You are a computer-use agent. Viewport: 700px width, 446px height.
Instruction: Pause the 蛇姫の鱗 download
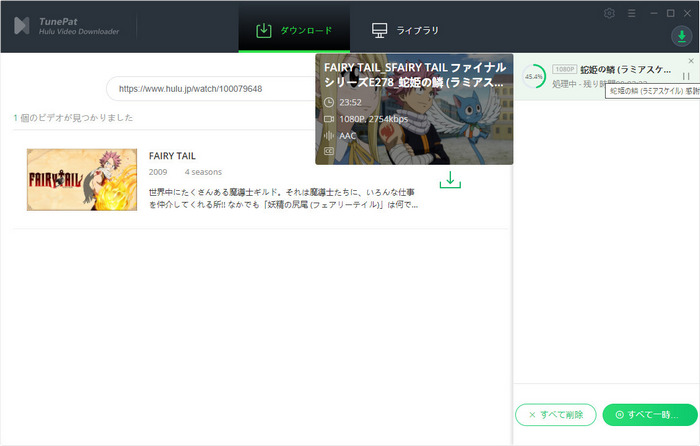[686, 76]
